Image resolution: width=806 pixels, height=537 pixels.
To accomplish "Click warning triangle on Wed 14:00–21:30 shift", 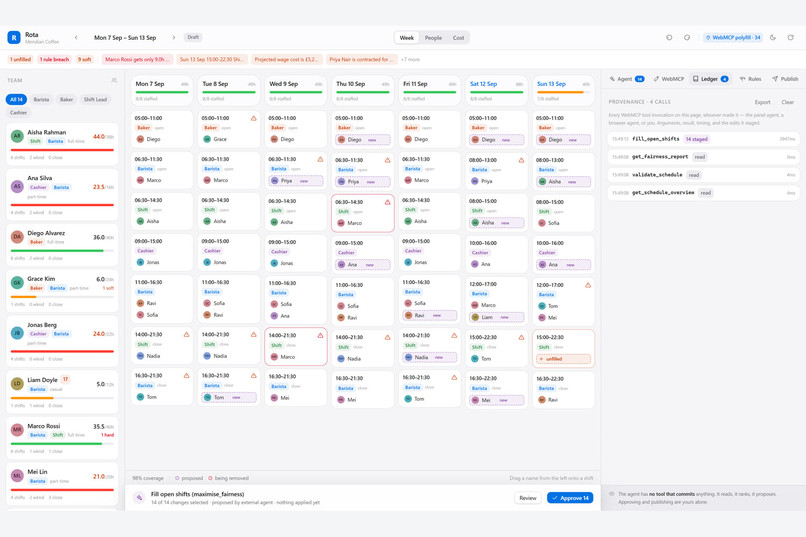I will click(320, 335).
